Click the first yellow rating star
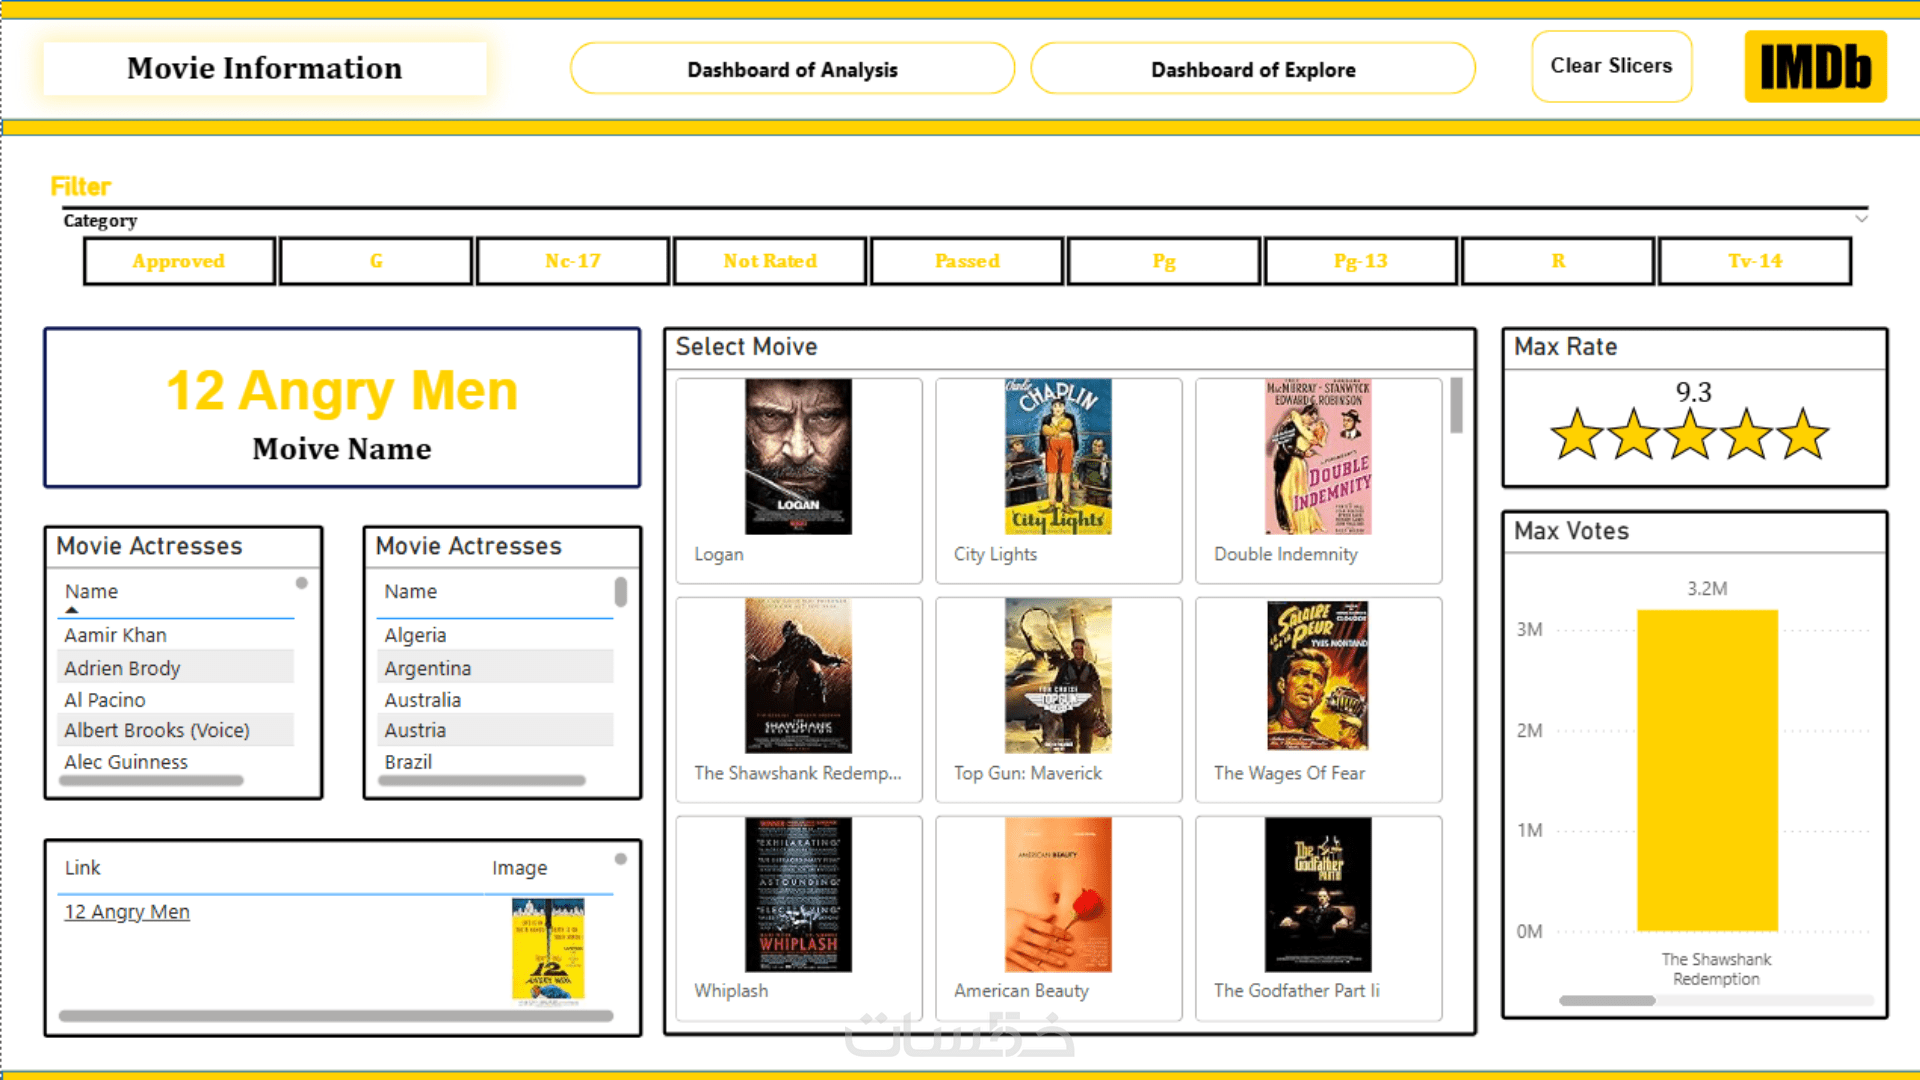The image size is (1920, 1080). (1577, 435)
